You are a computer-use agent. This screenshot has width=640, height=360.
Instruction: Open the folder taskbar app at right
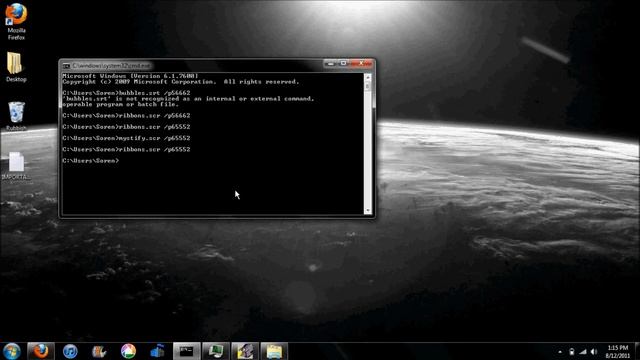pyautogui.click(x=274, y=351)
